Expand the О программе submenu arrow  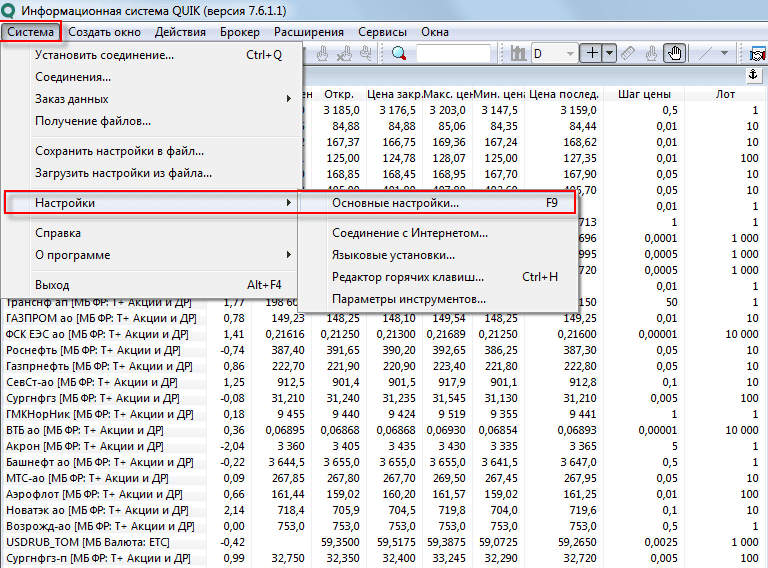point(288,255)
